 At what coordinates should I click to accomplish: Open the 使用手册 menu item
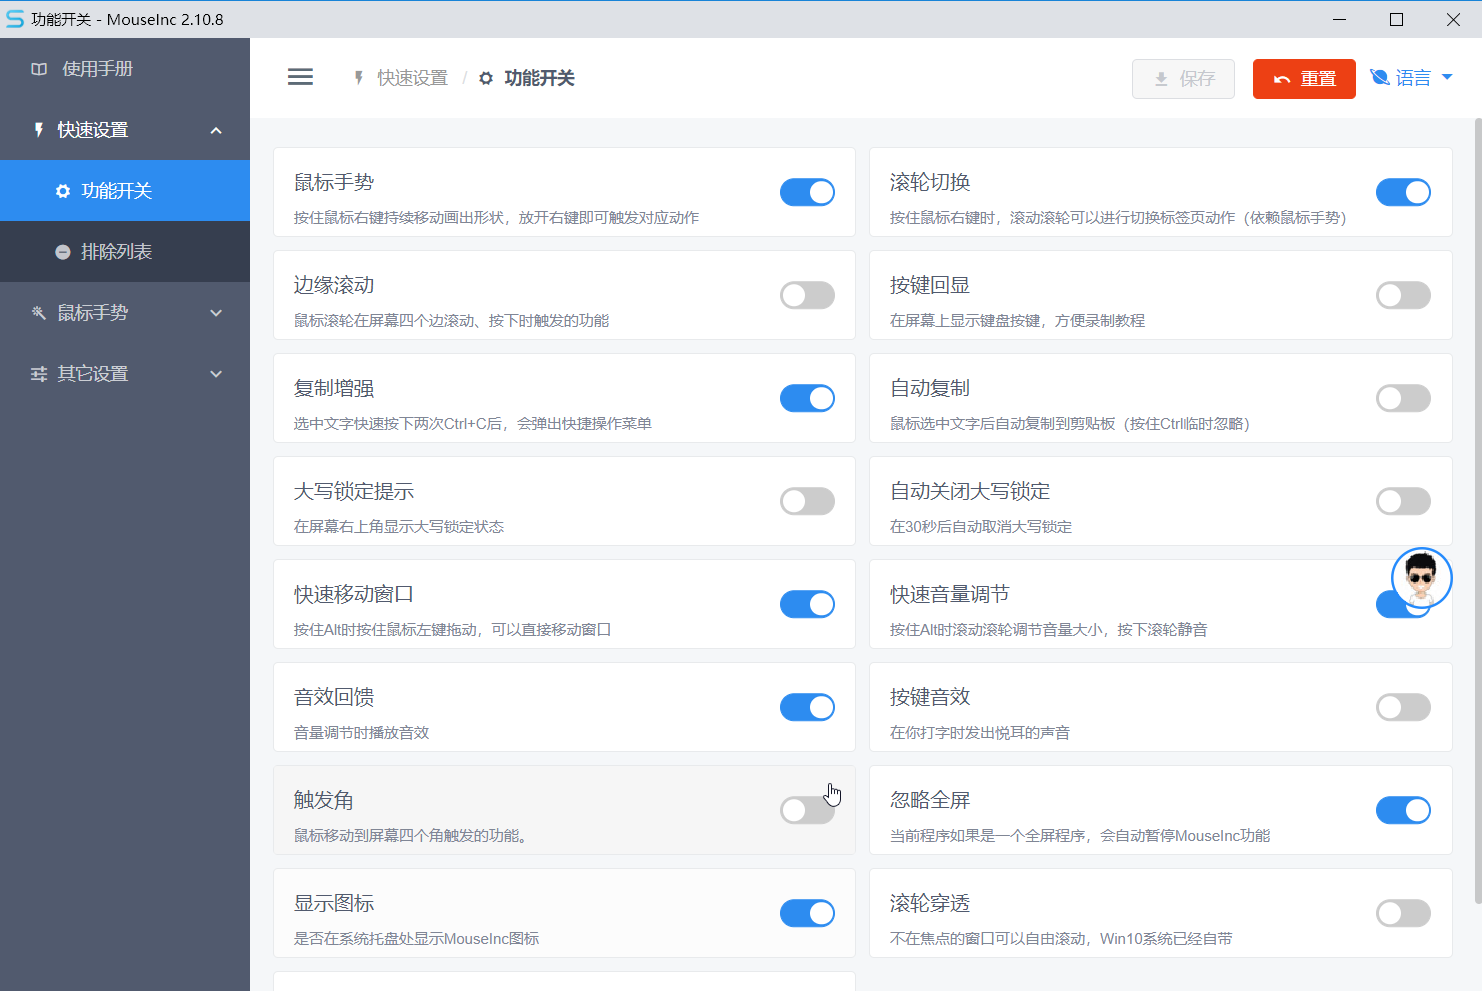[97, 69]
